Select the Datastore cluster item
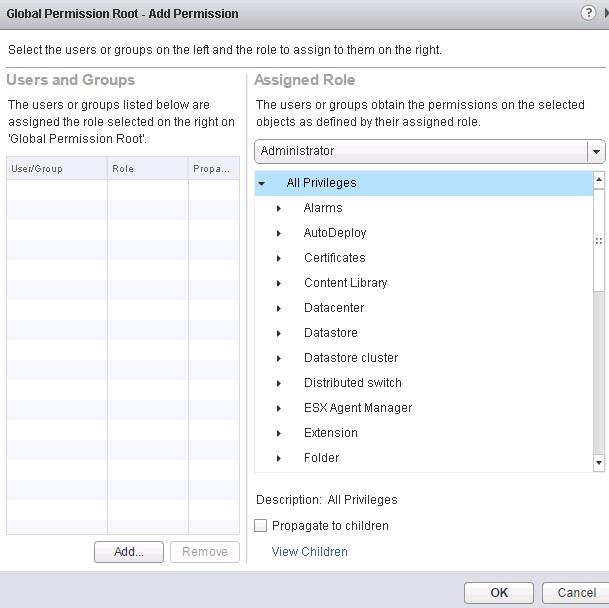The image size is (609, 608). pyautogui.click(x=351, y=358)
